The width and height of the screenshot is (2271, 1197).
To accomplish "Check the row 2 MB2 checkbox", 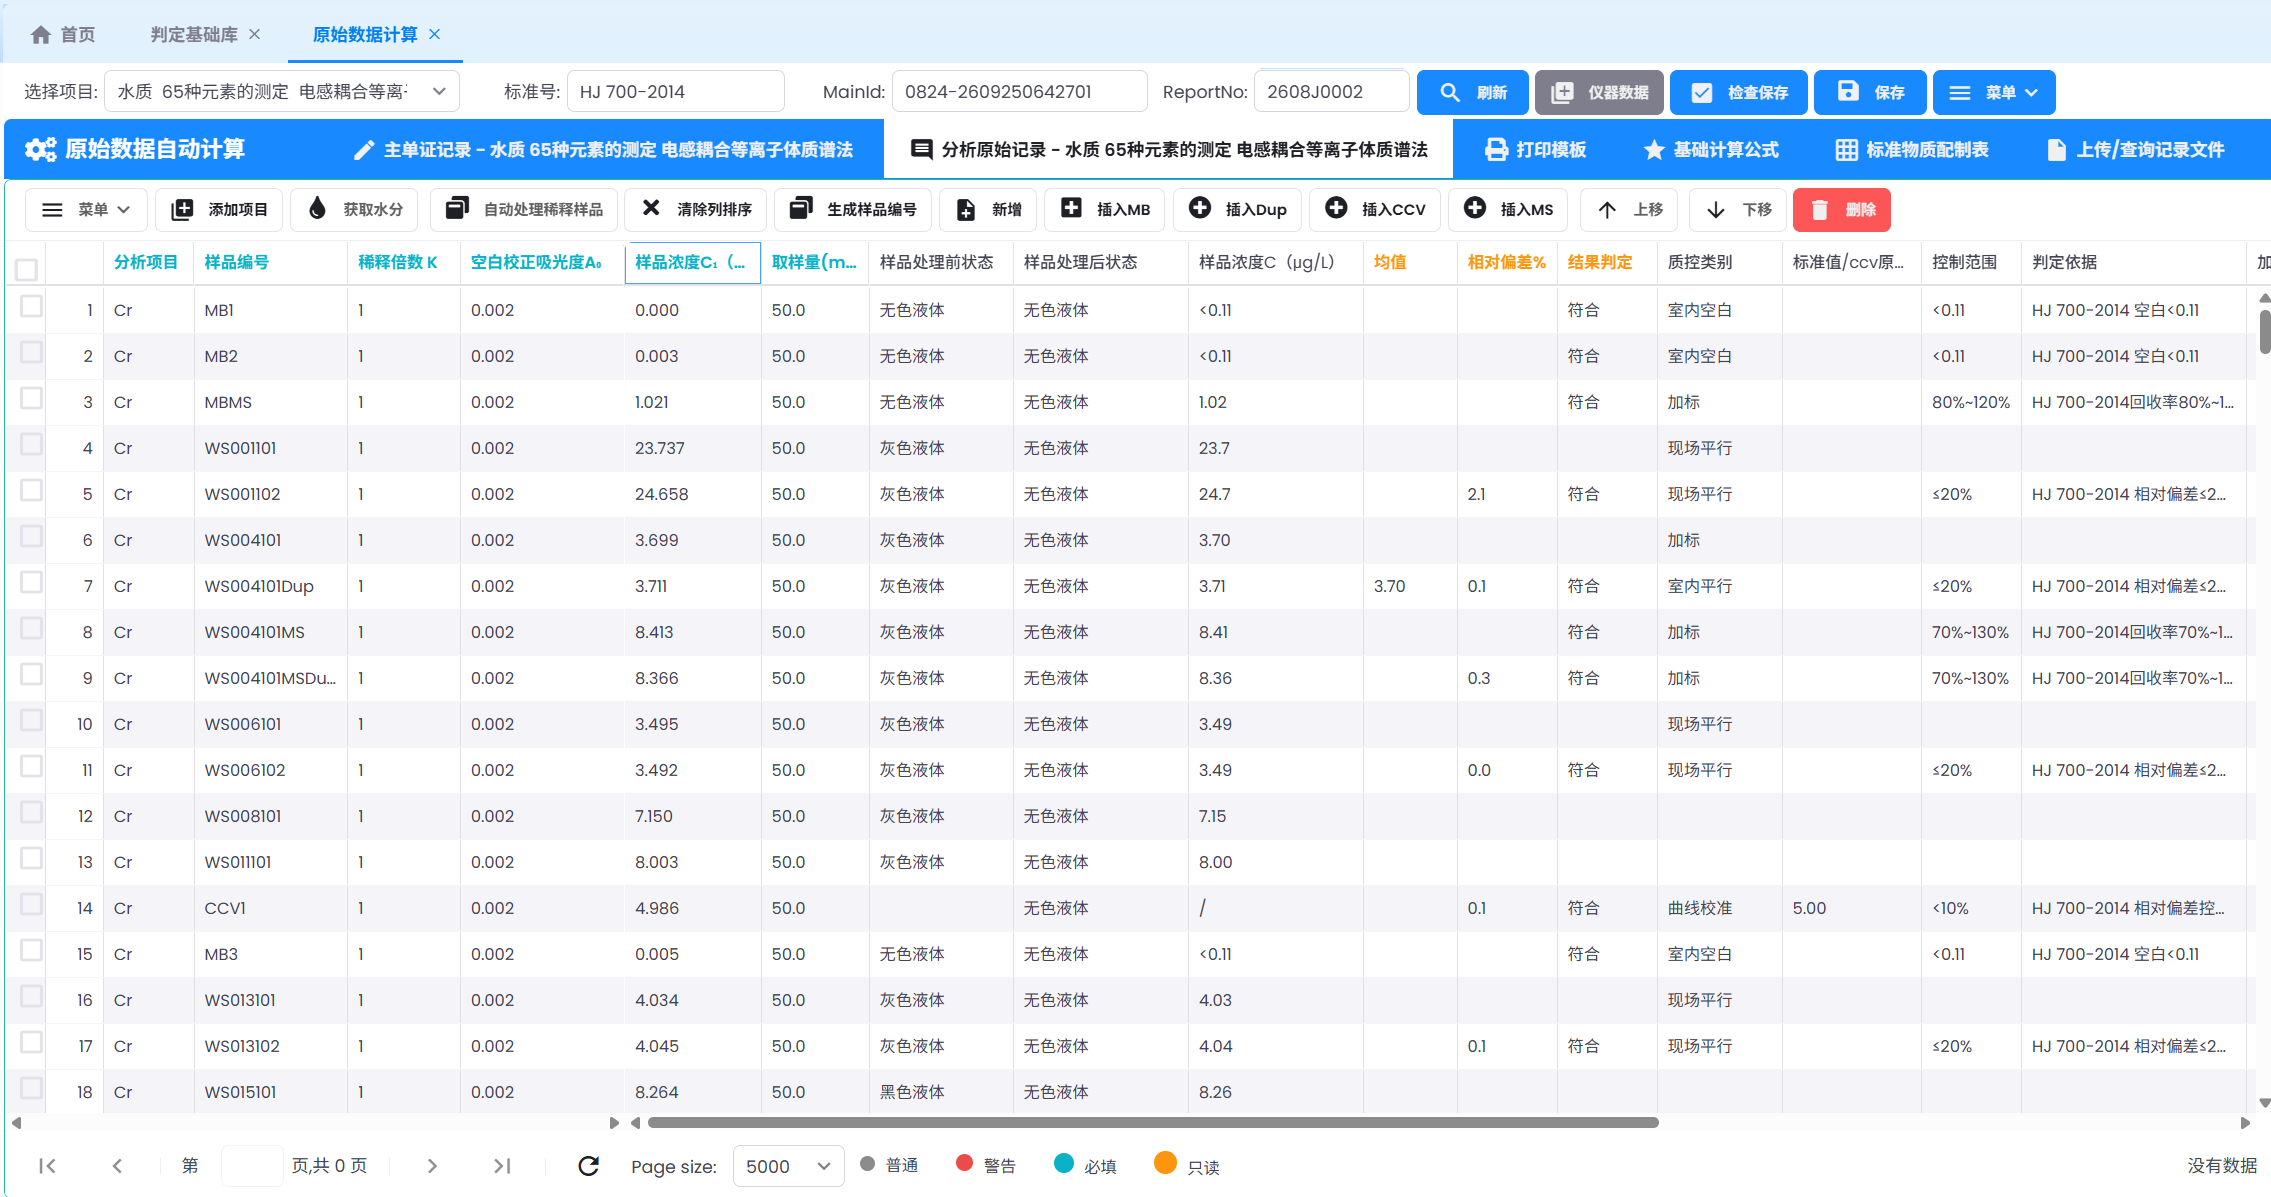I will (32, 352).
